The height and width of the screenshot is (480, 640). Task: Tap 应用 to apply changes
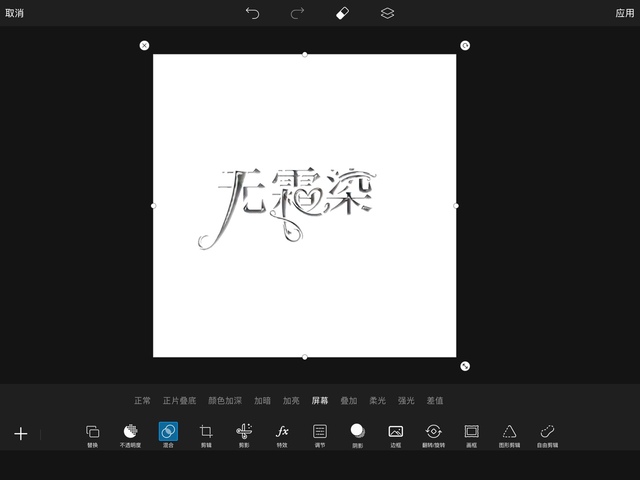point(624,13)
